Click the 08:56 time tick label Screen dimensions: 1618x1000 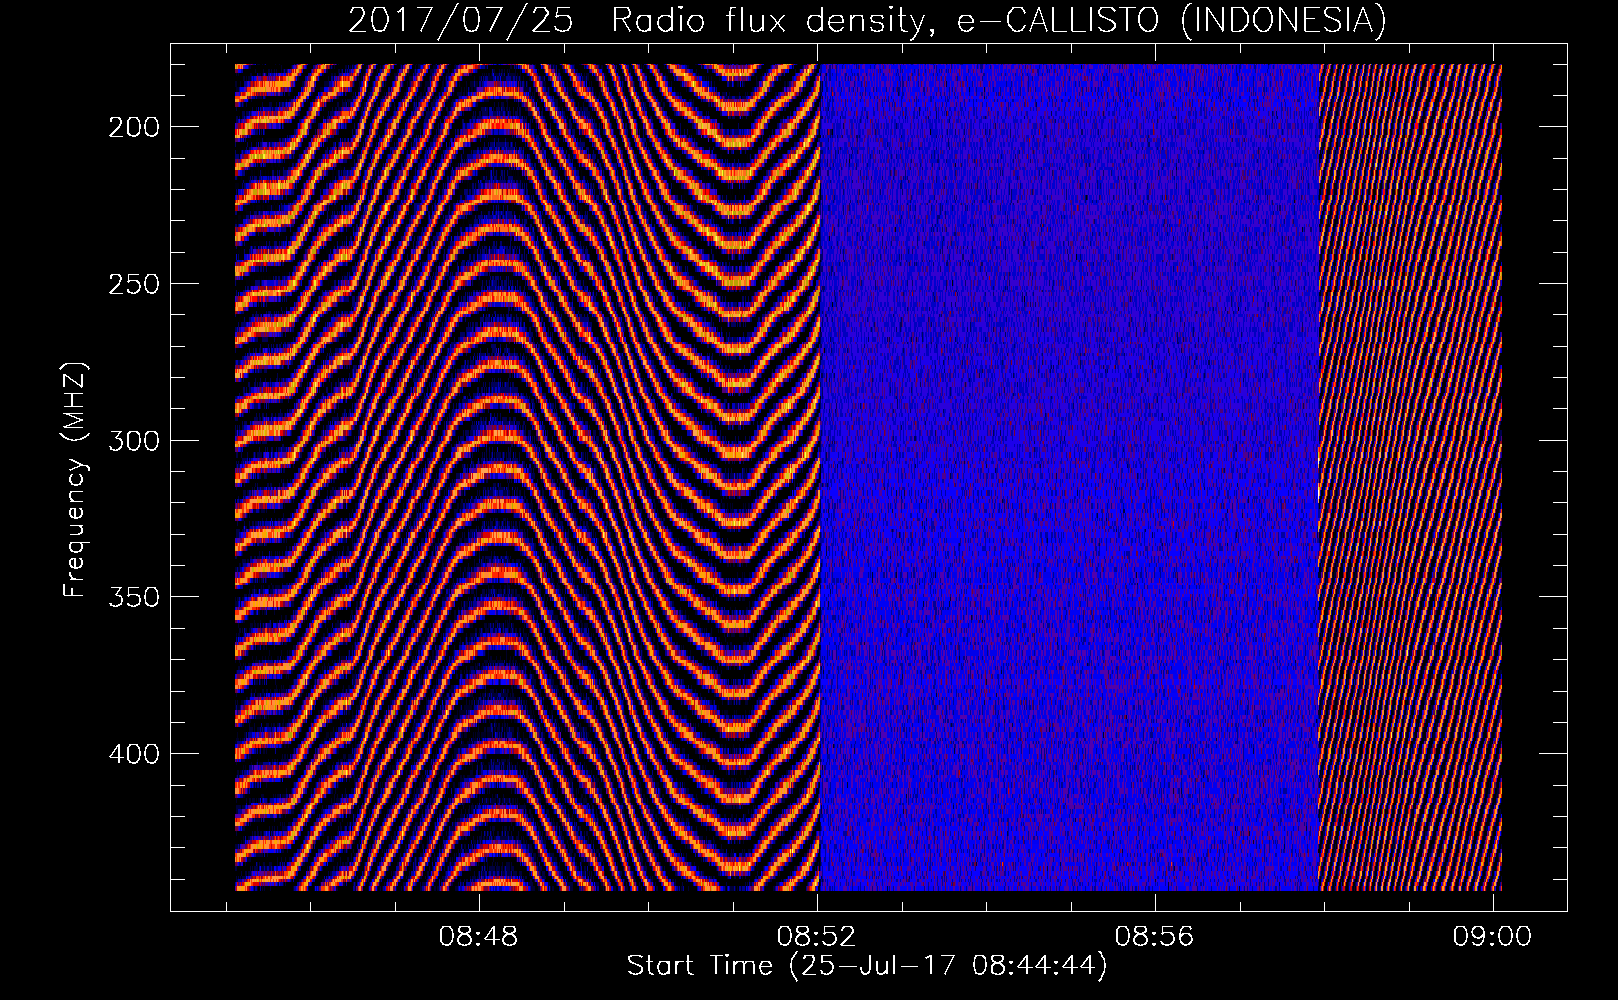(x=1155, y=938)
